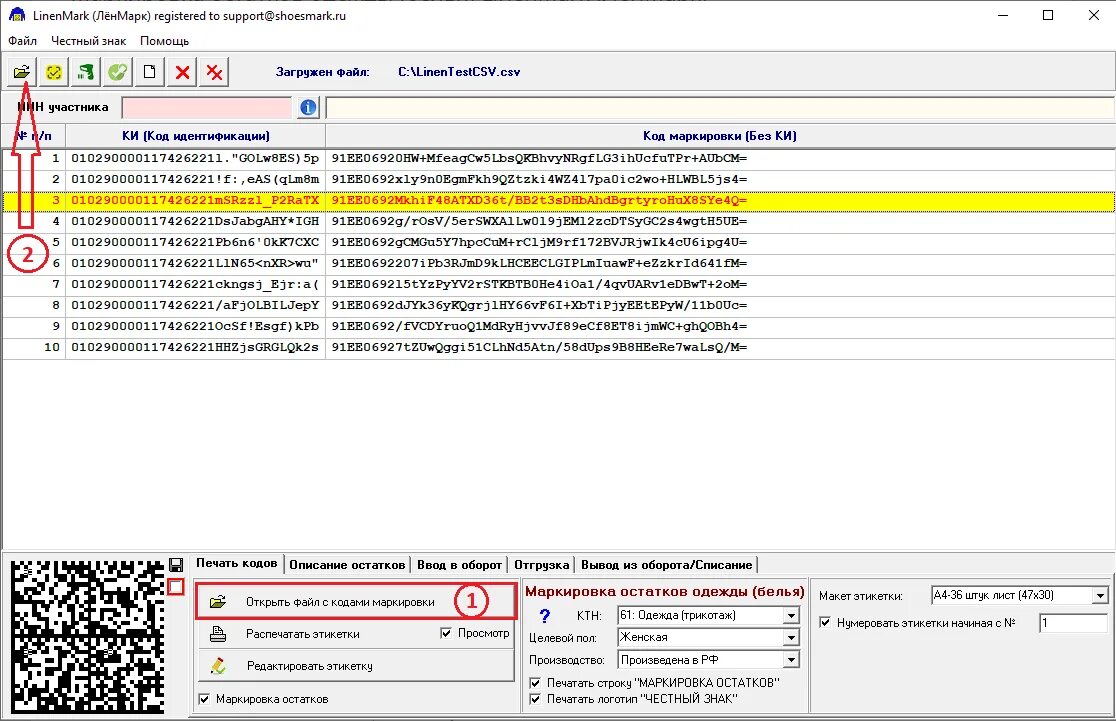Click Открыть файл с кодами маркировки button
Image resolution: width=1116 pixels, height=721 pixels.
click(x=355, y=601)
